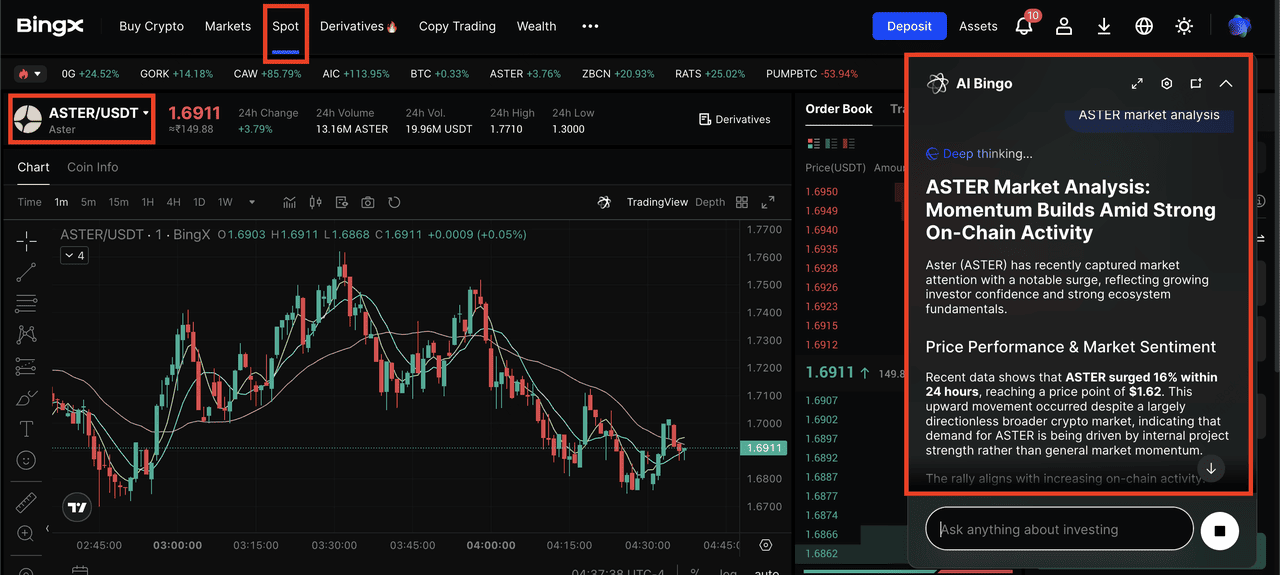Switch to the Coin Info tab
The image size is (1280, 575).
tap(92, 167)
